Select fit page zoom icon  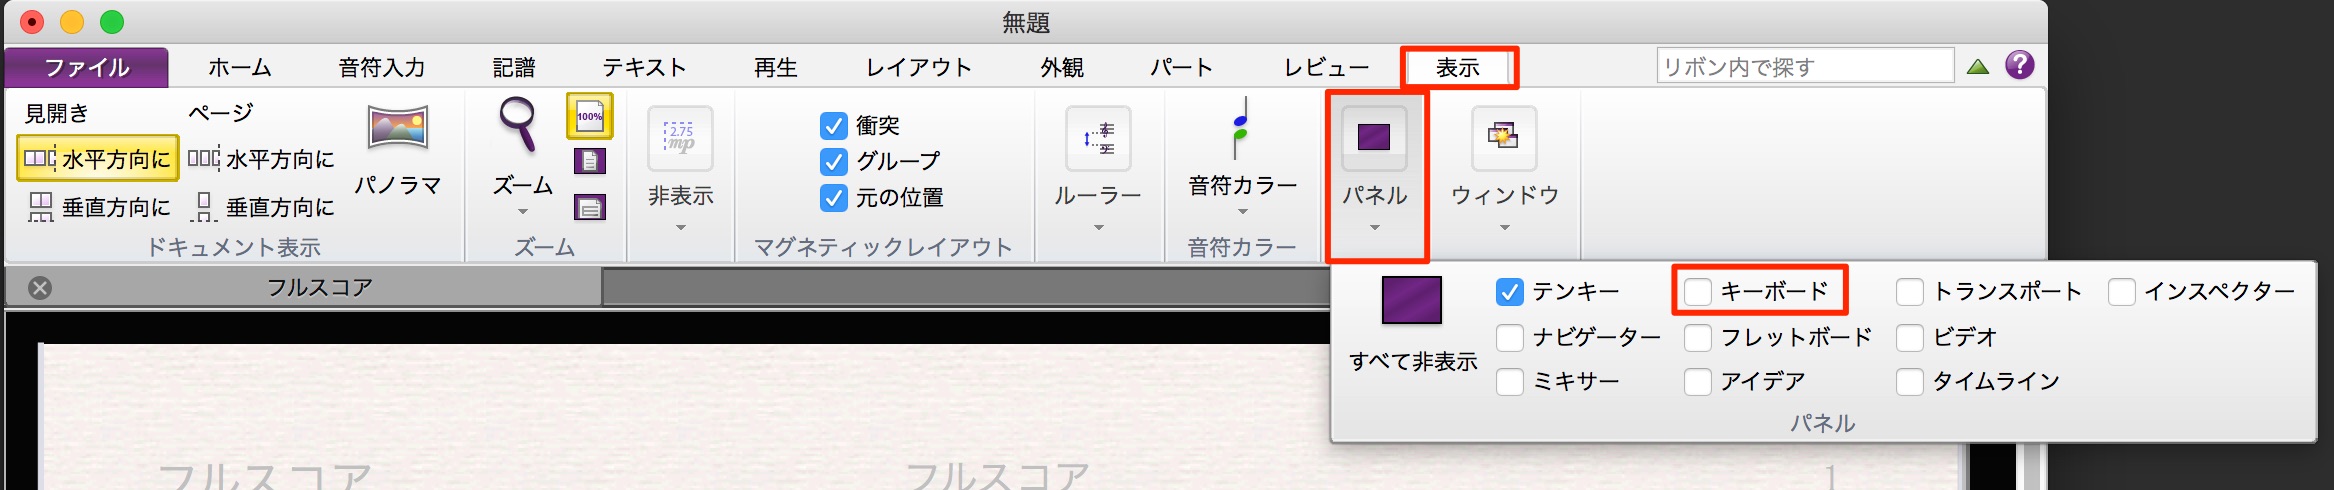point(590,161)
